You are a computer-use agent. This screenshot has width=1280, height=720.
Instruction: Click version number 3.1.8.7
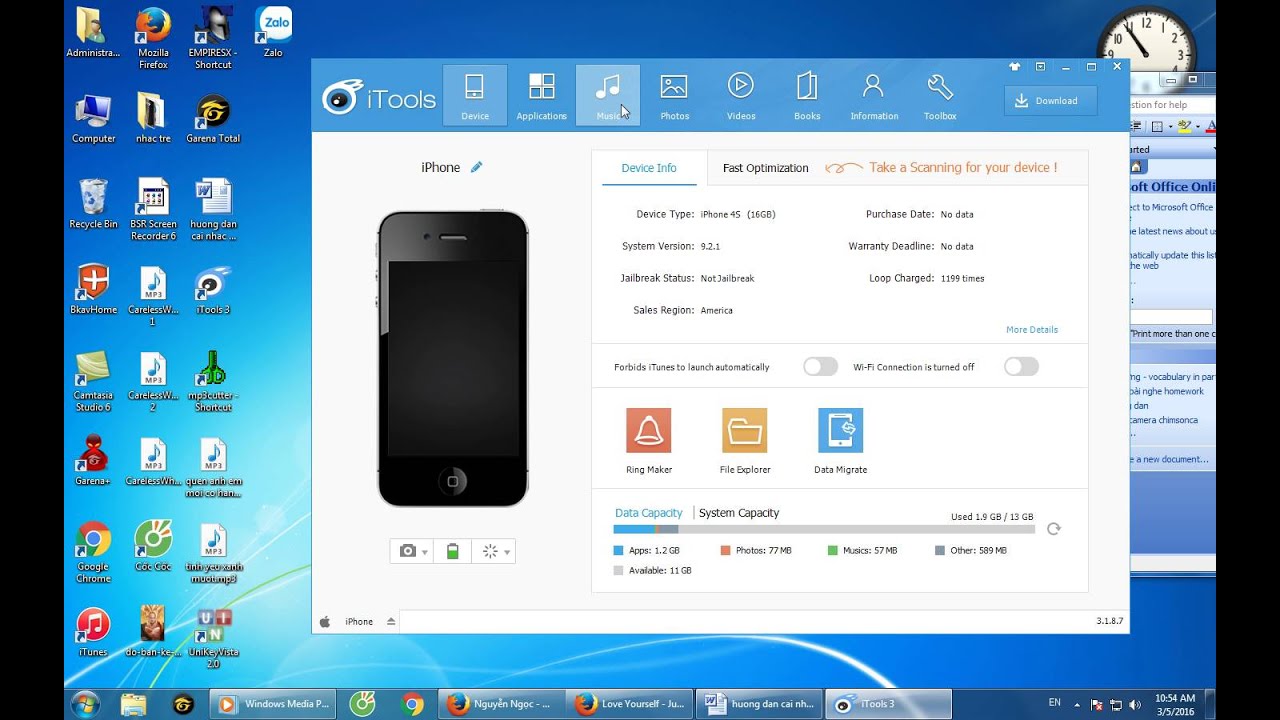[1109, 621]
